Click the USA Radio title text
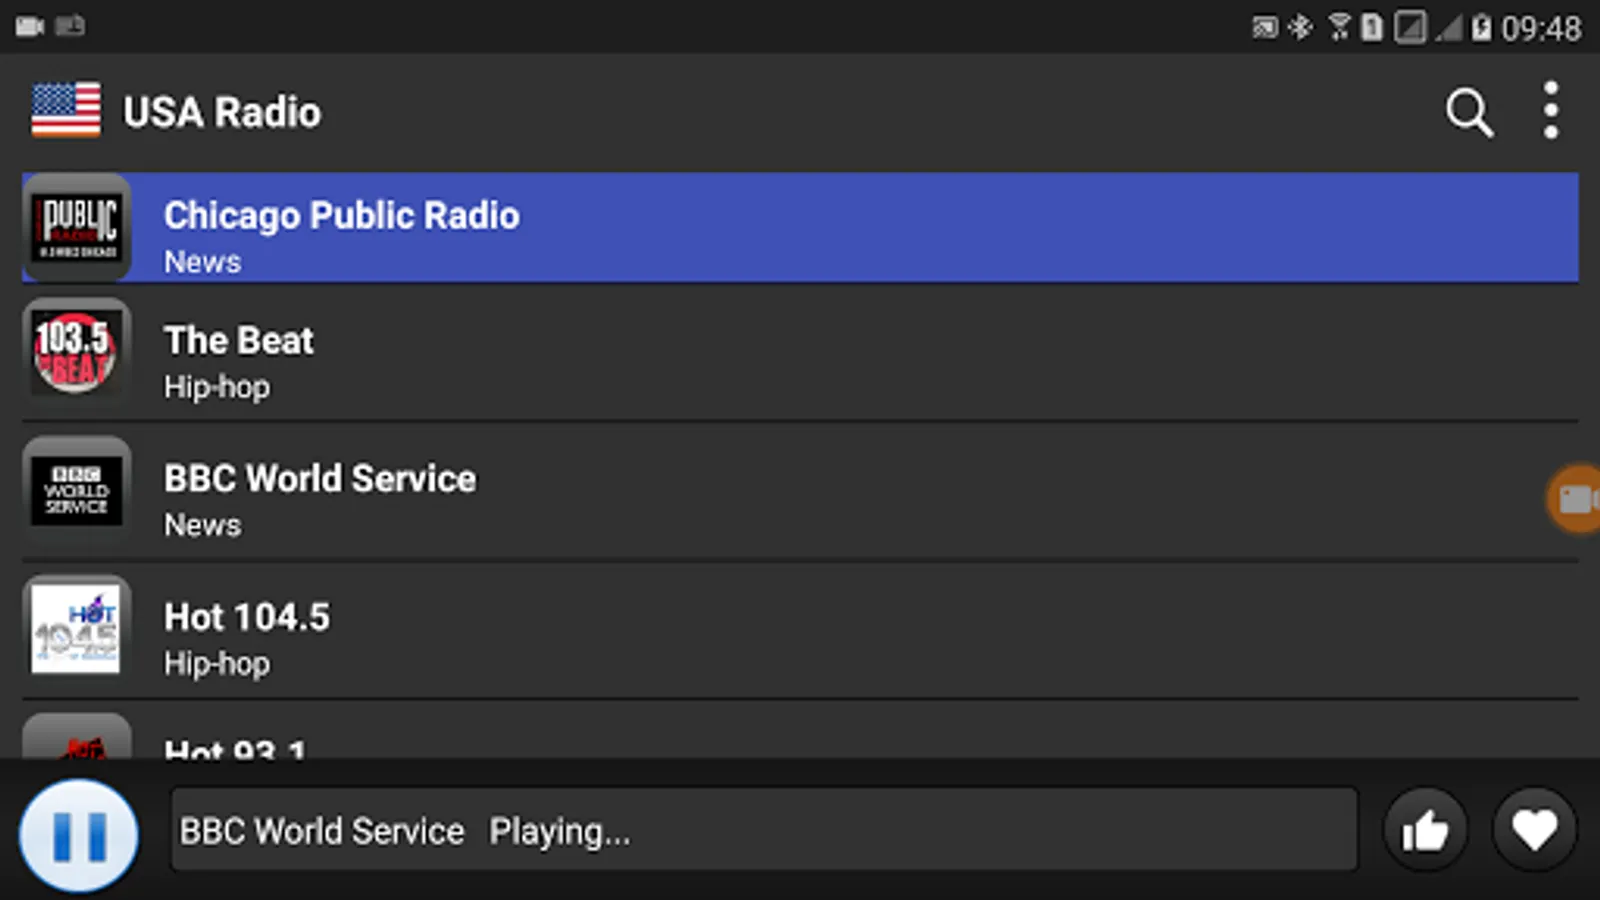 pyautogui.click(x=222, y=112)
